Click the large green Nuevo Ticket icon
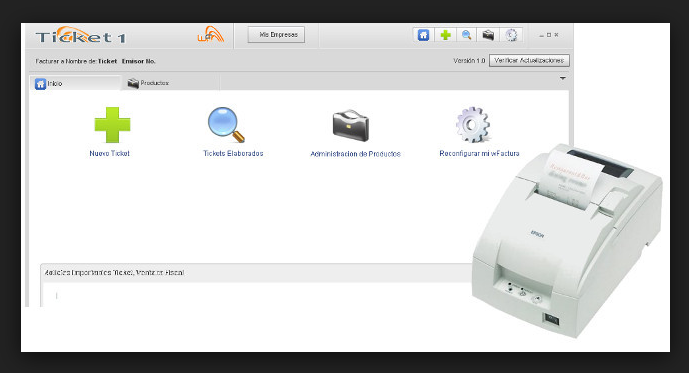Image resolution: width=689 pixels, height=373 pixels. point(112,125)
